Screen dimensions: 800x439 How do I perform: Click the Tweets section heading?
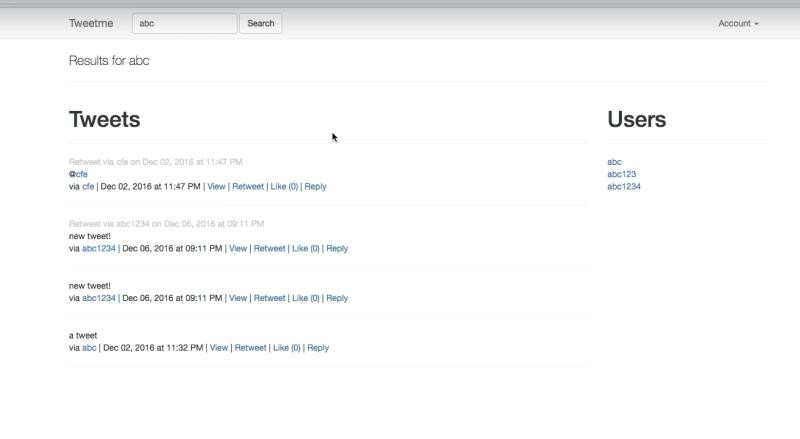click(x=105, y=119)
